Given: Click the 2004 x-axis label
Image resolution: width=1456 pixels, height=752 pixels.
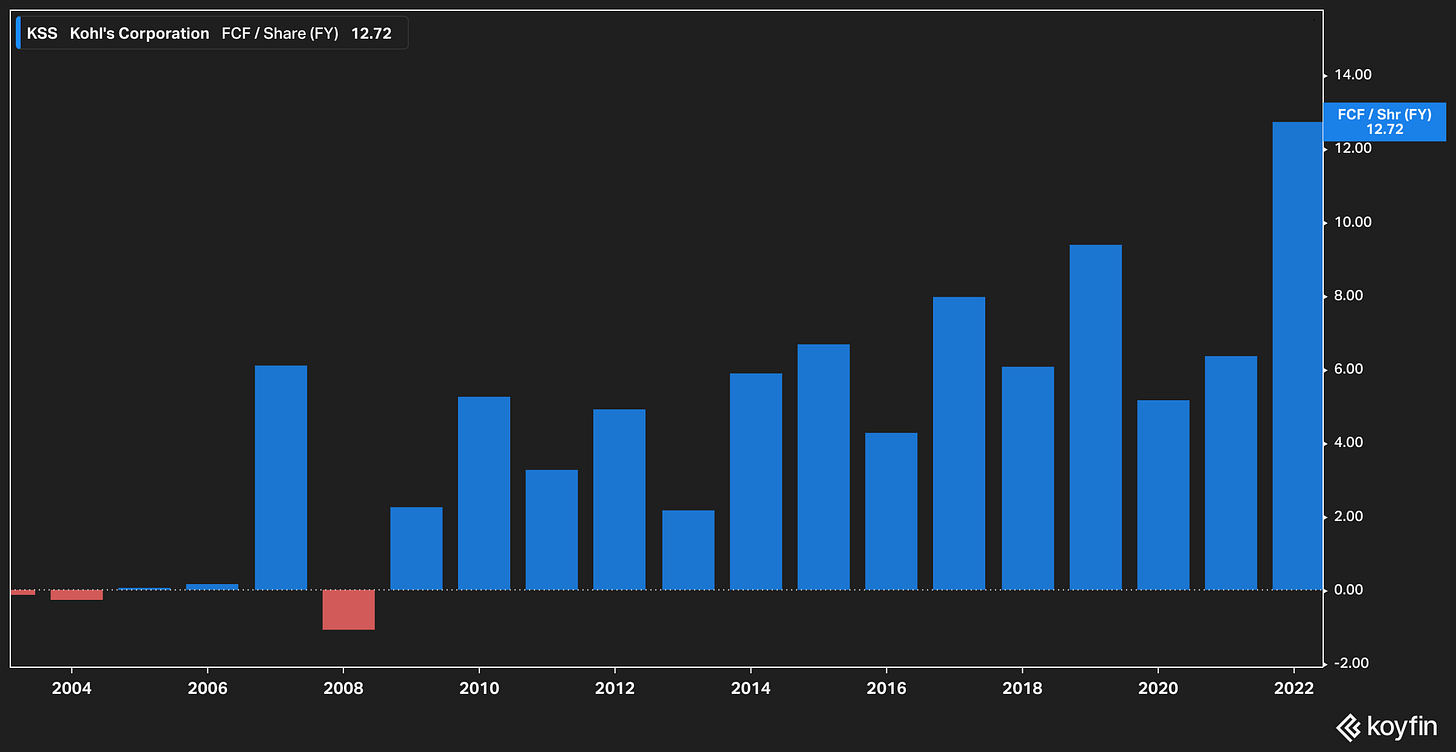Looking at the screenshot, I should (71, 689).
